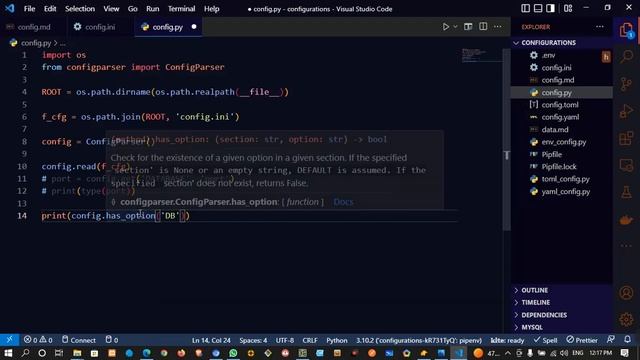The image size is (640, 360).
Task: Click the Windows Start button
Action: [8, 353]
